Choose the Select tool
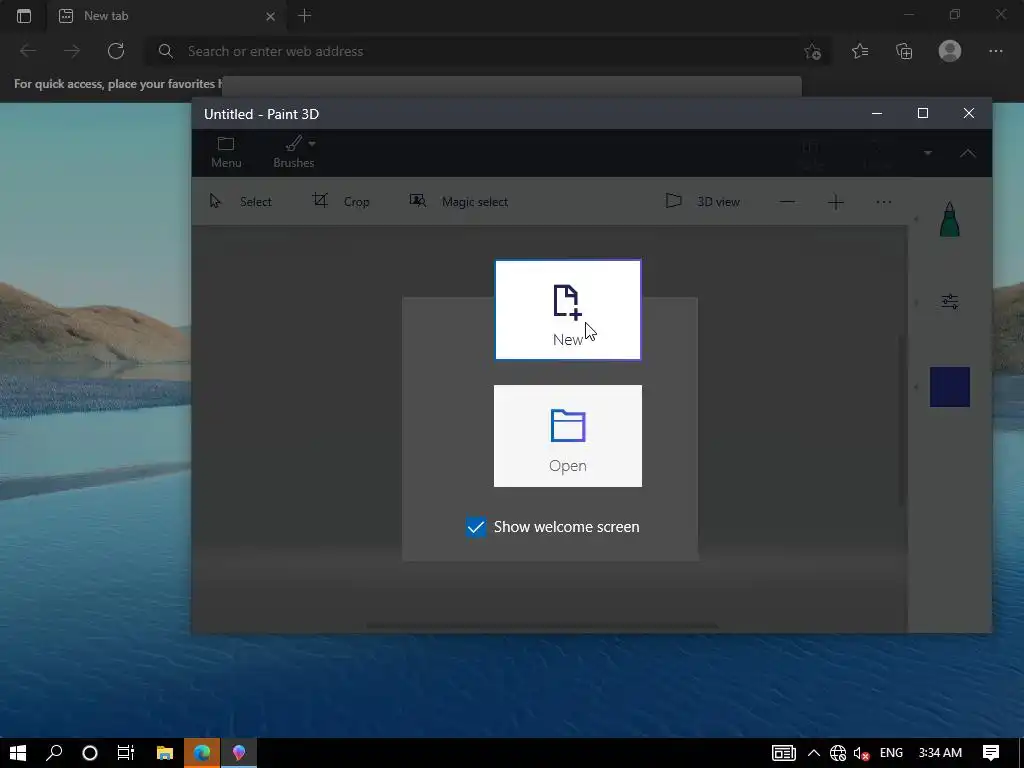Image resolution: width=1024 pixels, height=768 pixels. 240,202
